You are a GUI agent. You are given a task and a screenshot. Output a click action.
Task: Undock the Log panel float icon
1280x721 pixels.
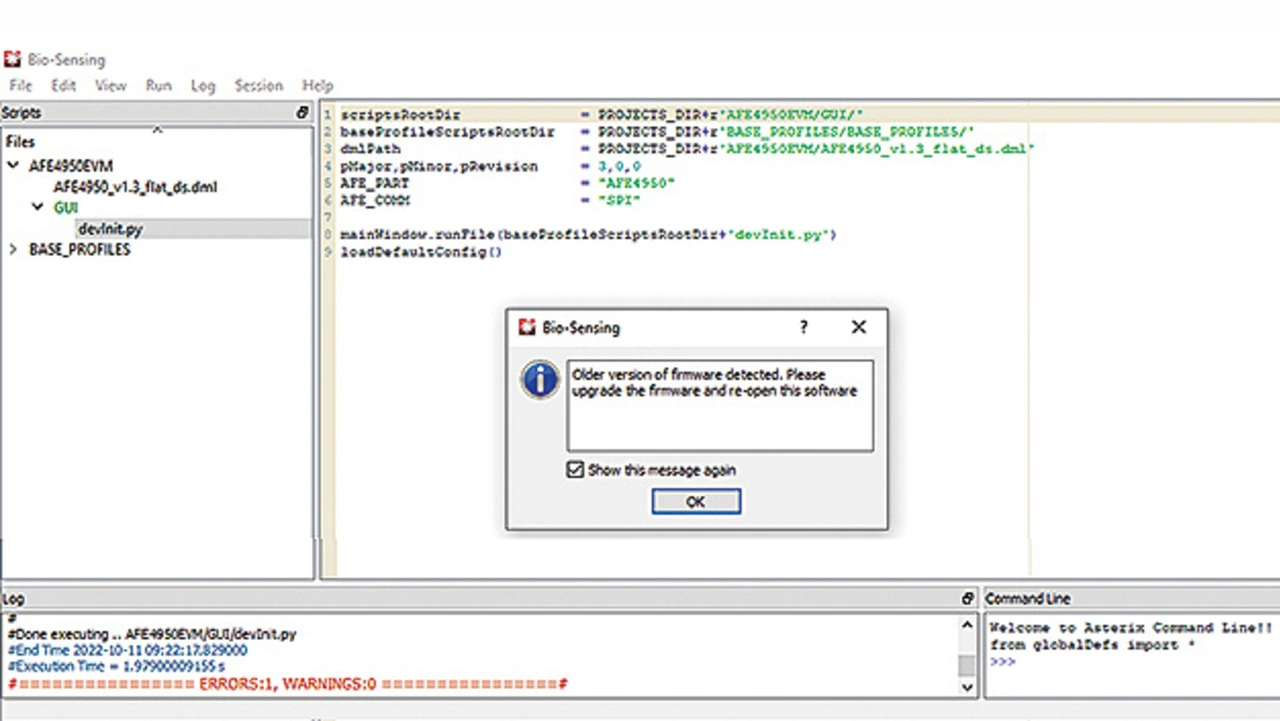coord(967,599)
